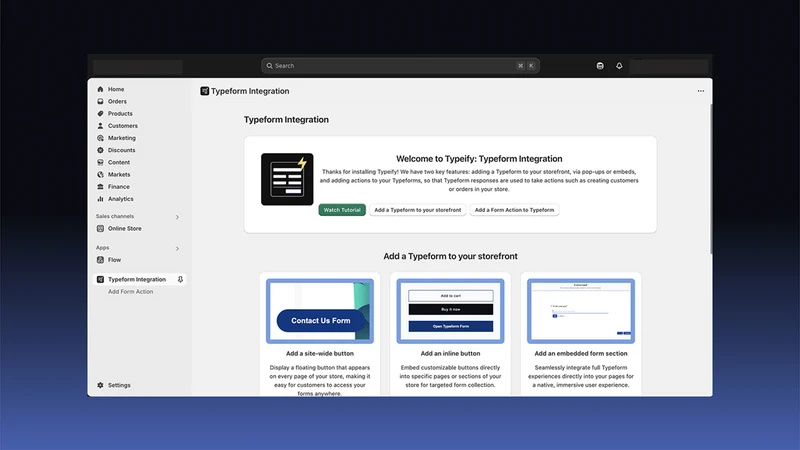This screenshot has width=800, height=450.
Task: Click the Products tag icon
Action: (100, 113)
